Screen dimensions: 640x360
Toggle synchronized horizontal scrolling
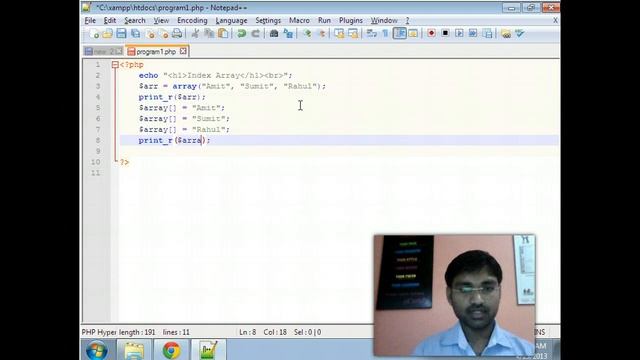[353, 34]
